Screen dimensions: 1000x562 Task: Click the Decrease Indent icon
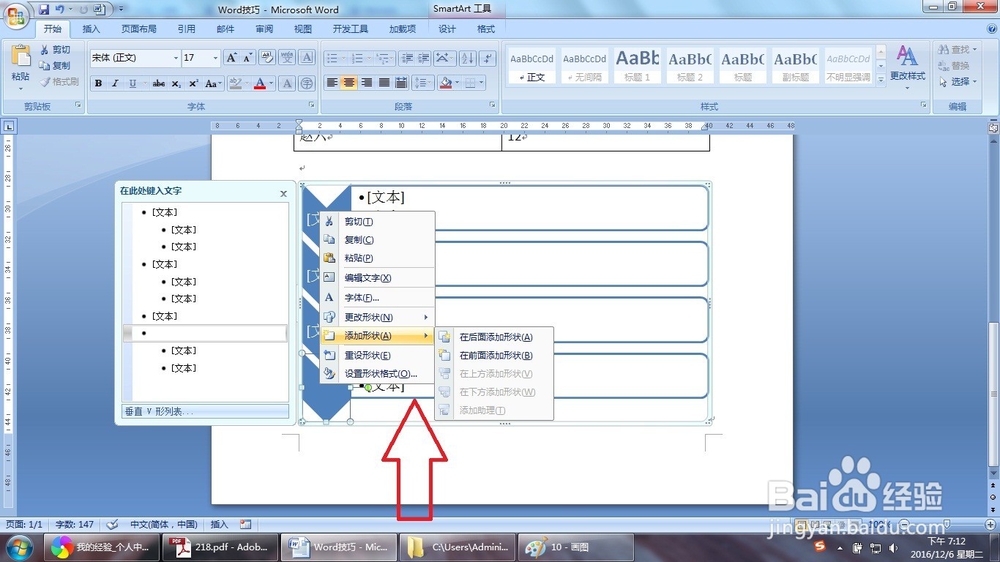[407, 58]
